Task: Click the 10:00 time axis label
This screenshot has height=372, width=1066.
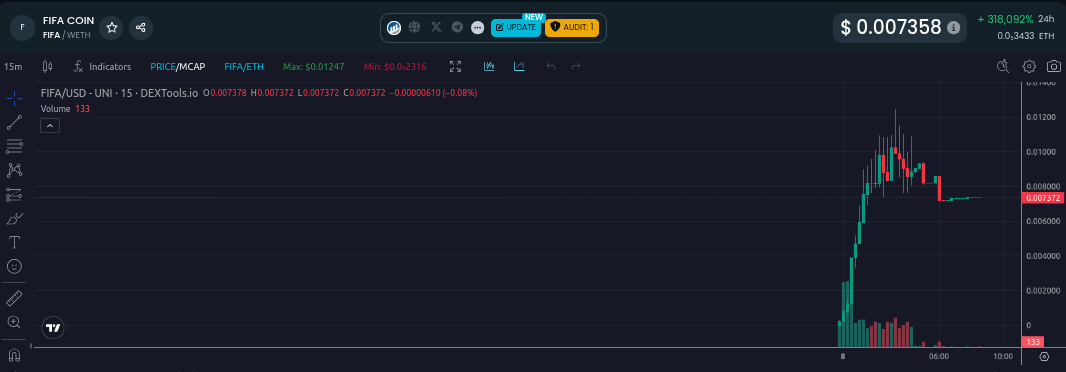Action: tap(1003, 356)
